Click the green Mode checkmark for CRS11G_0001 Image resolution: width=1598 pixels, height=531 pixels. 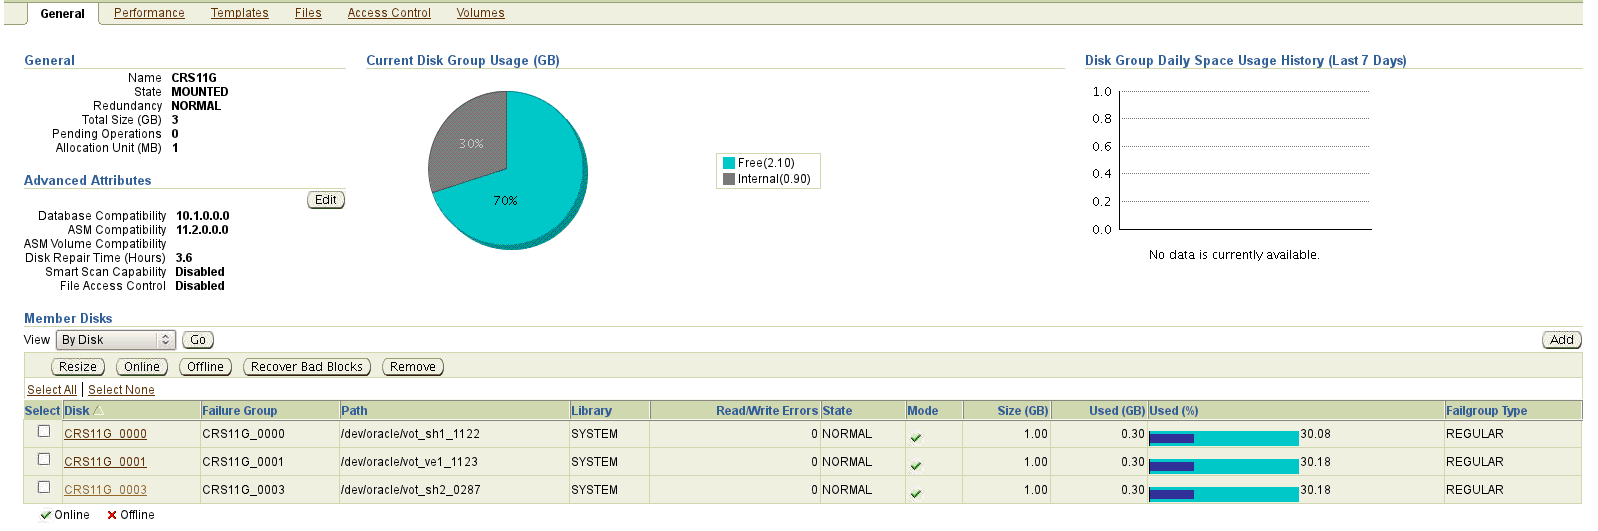click(x=915, y=465)
